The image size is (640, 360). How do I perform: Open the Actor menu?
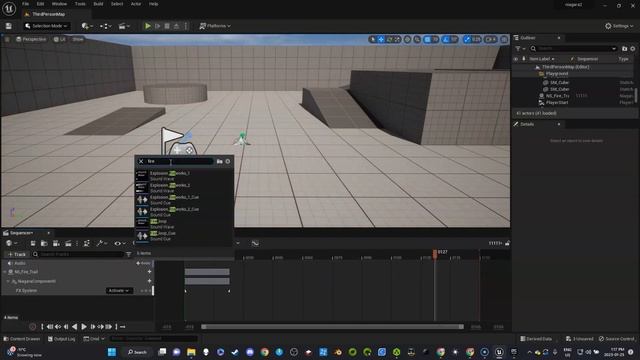136,4
